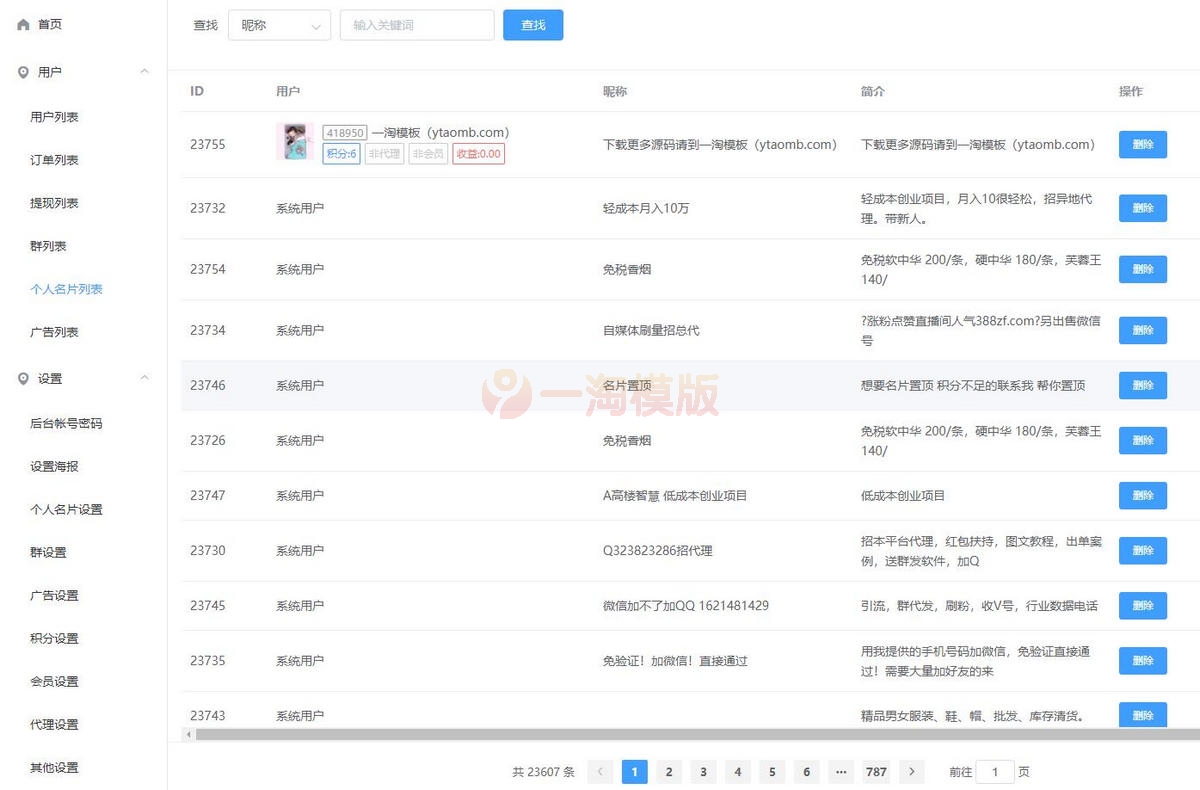Collapse the 设置 sidebar section
This screenshot has width=1200, height=790.
point(144,378)
